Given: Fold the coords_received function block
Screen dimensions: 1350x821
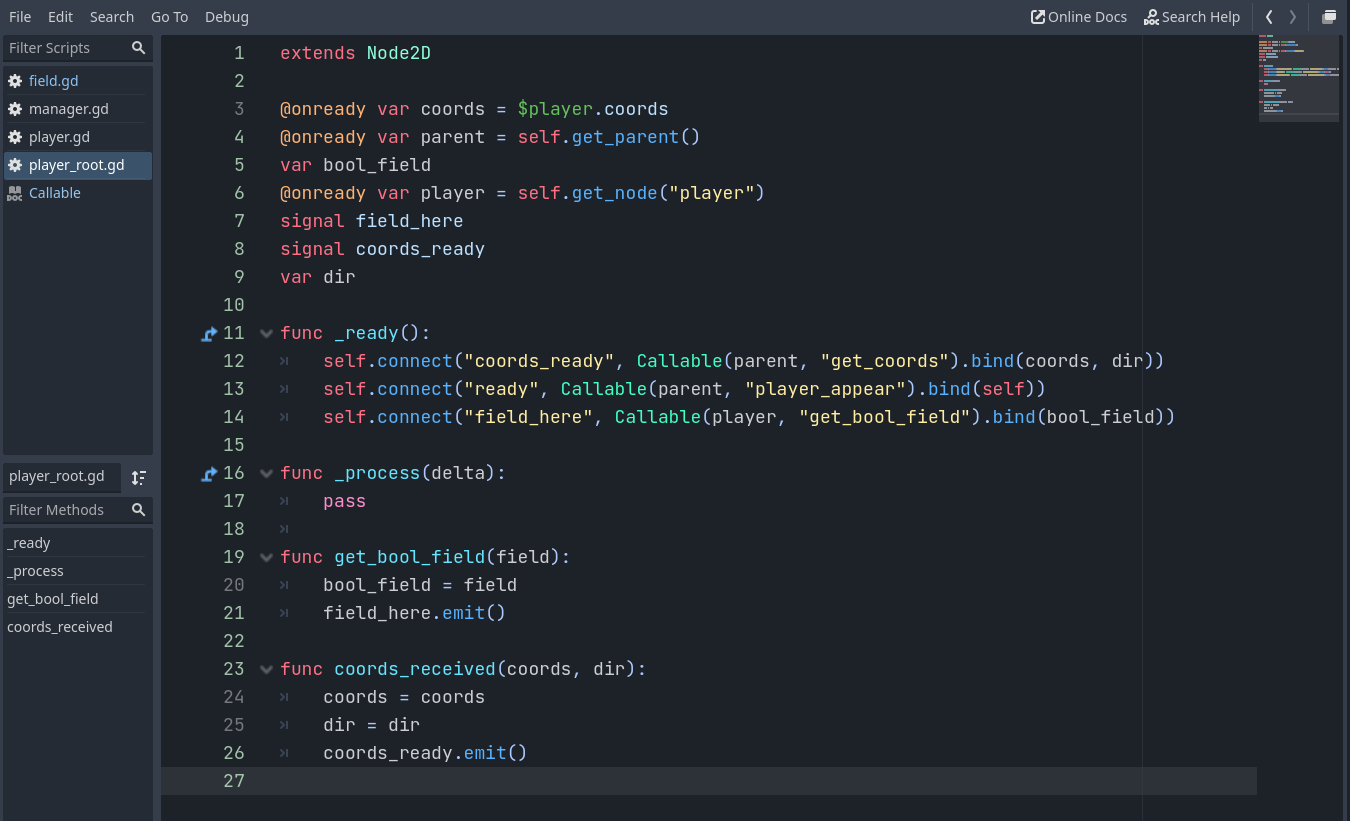Looking at the screenshot, I should (x=266, y=669).
